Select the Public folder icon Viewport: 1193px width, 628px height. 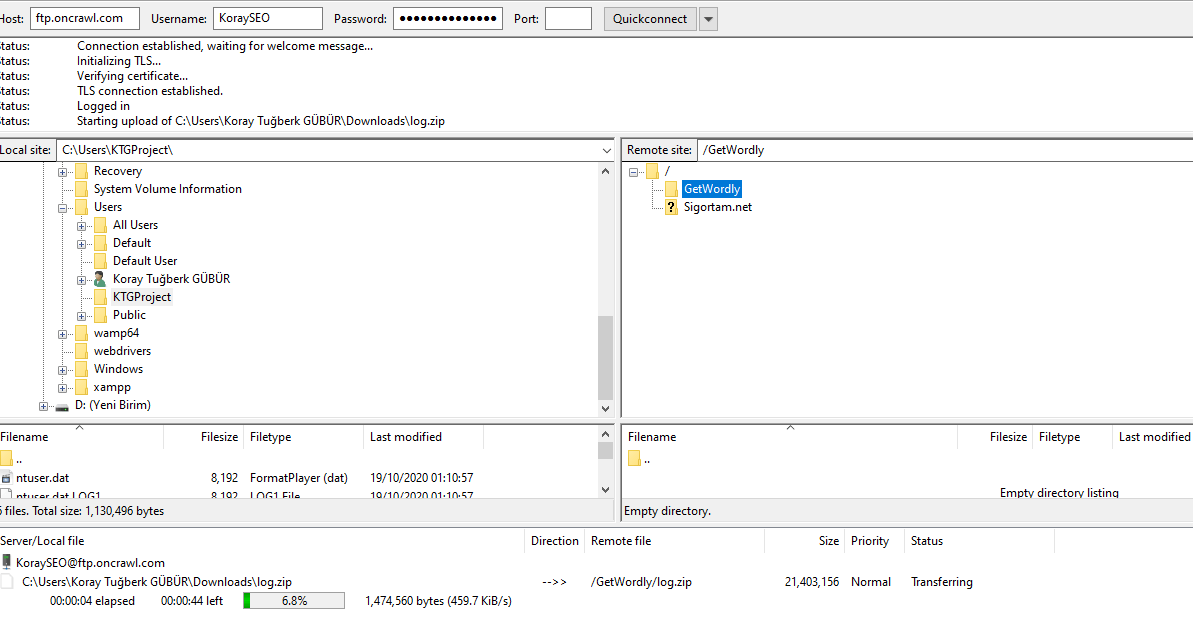tap(100, 315)
